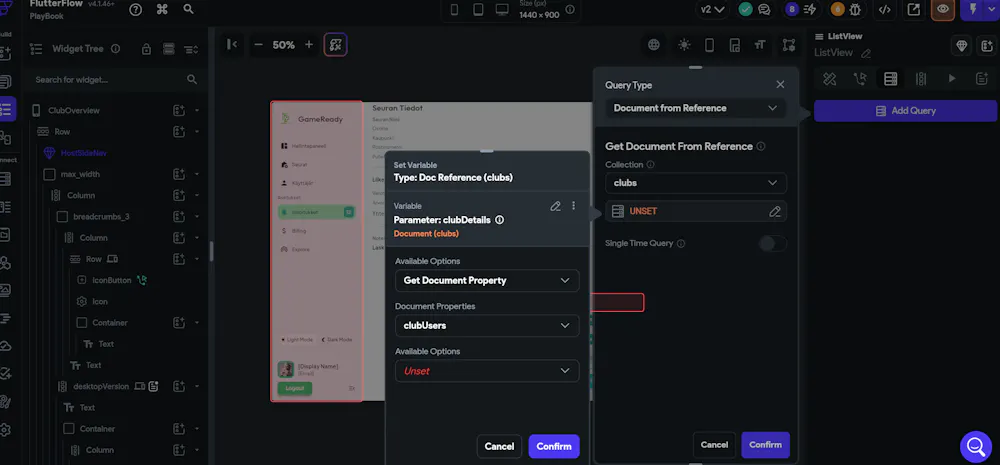Open the backend query tab icon
This screenshot has width=1000, height=465.
[x=891, y=78]
